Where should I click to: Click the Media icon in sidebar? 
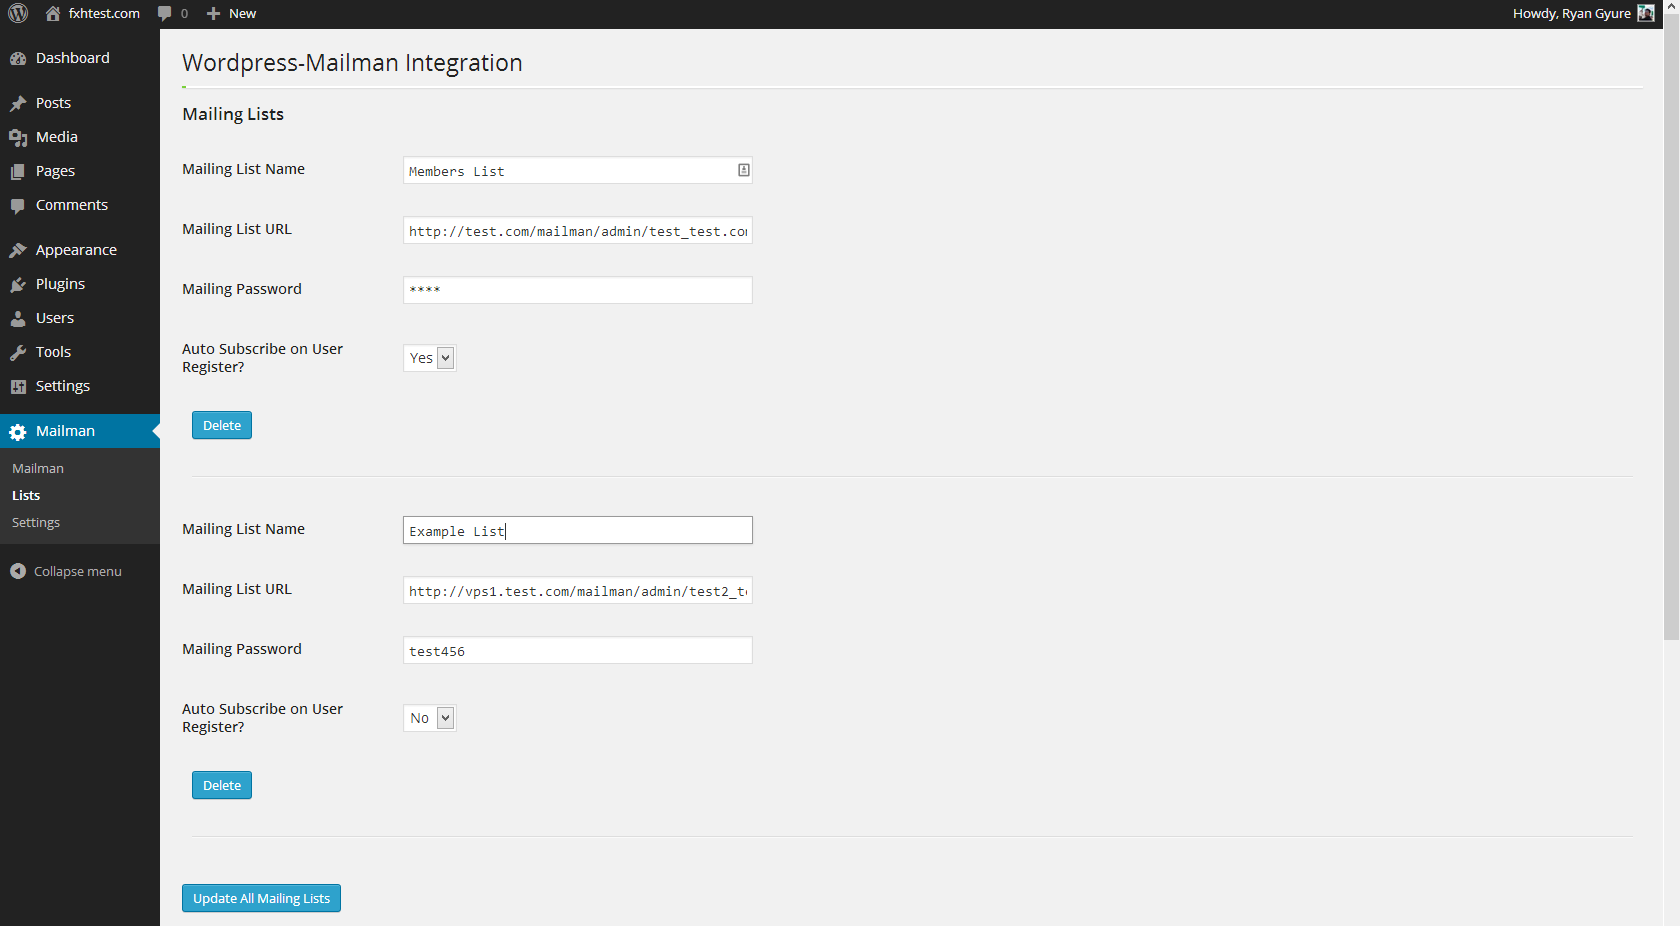(x=18, y=138)
